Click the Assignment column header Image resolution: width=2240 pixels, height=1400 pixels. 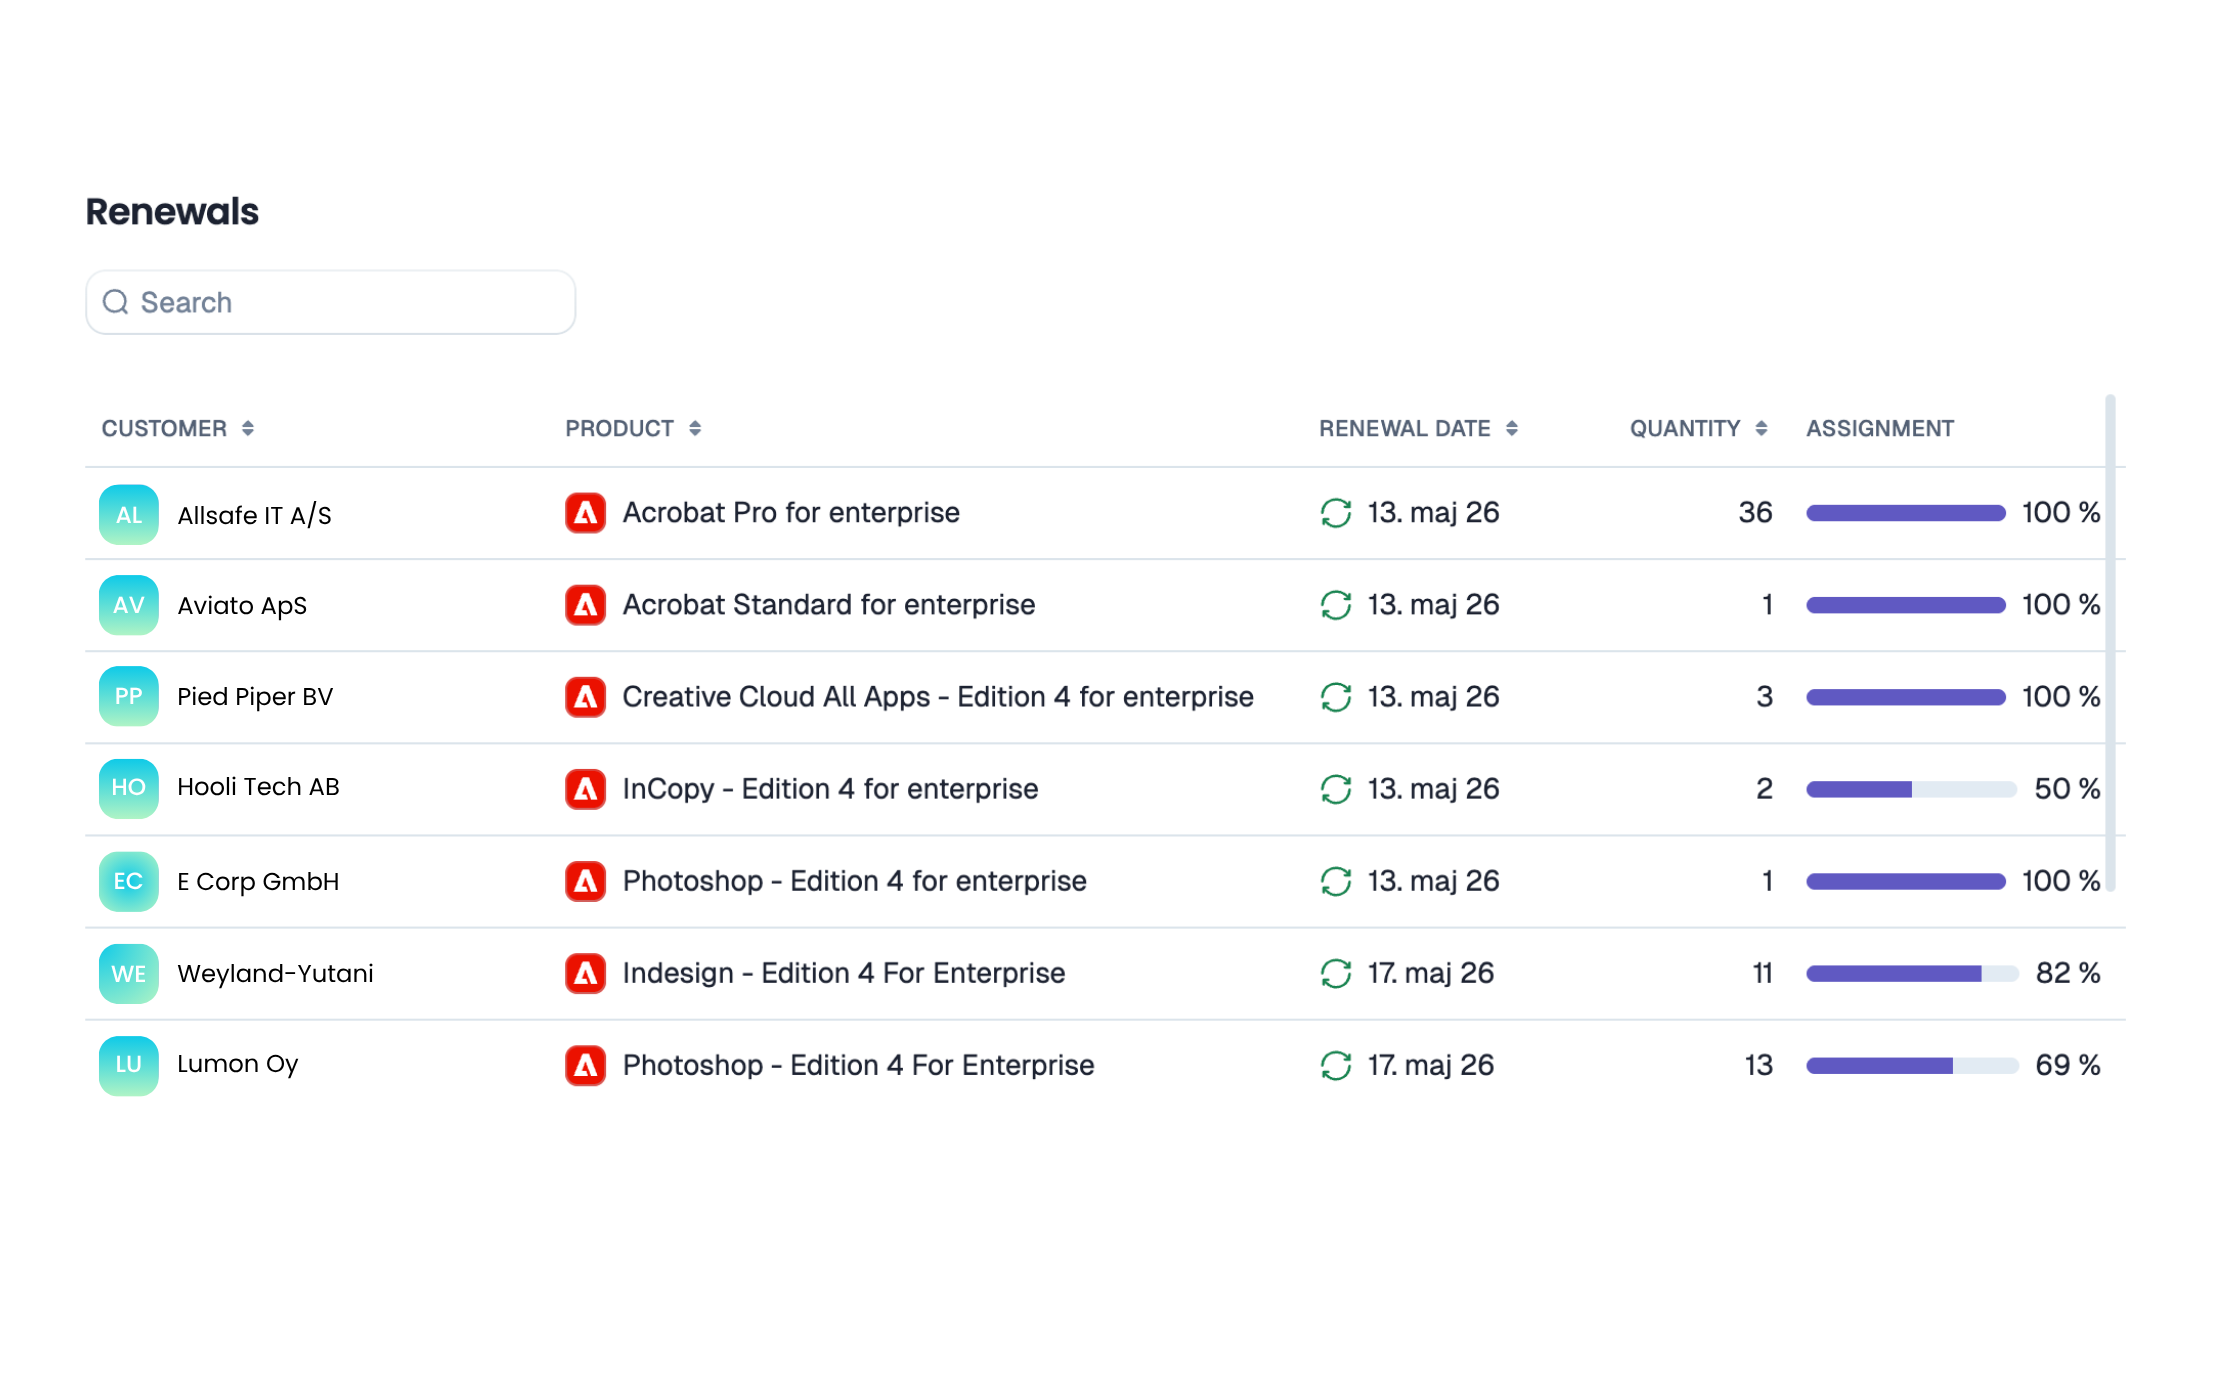1880,428
